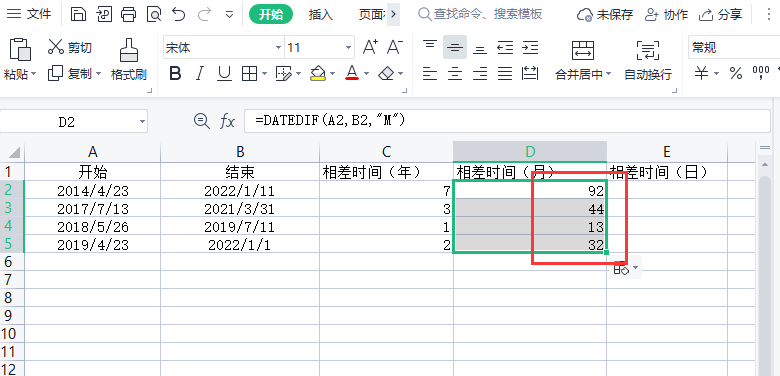Select cell containing 2014/4/23

coord(93,190)
